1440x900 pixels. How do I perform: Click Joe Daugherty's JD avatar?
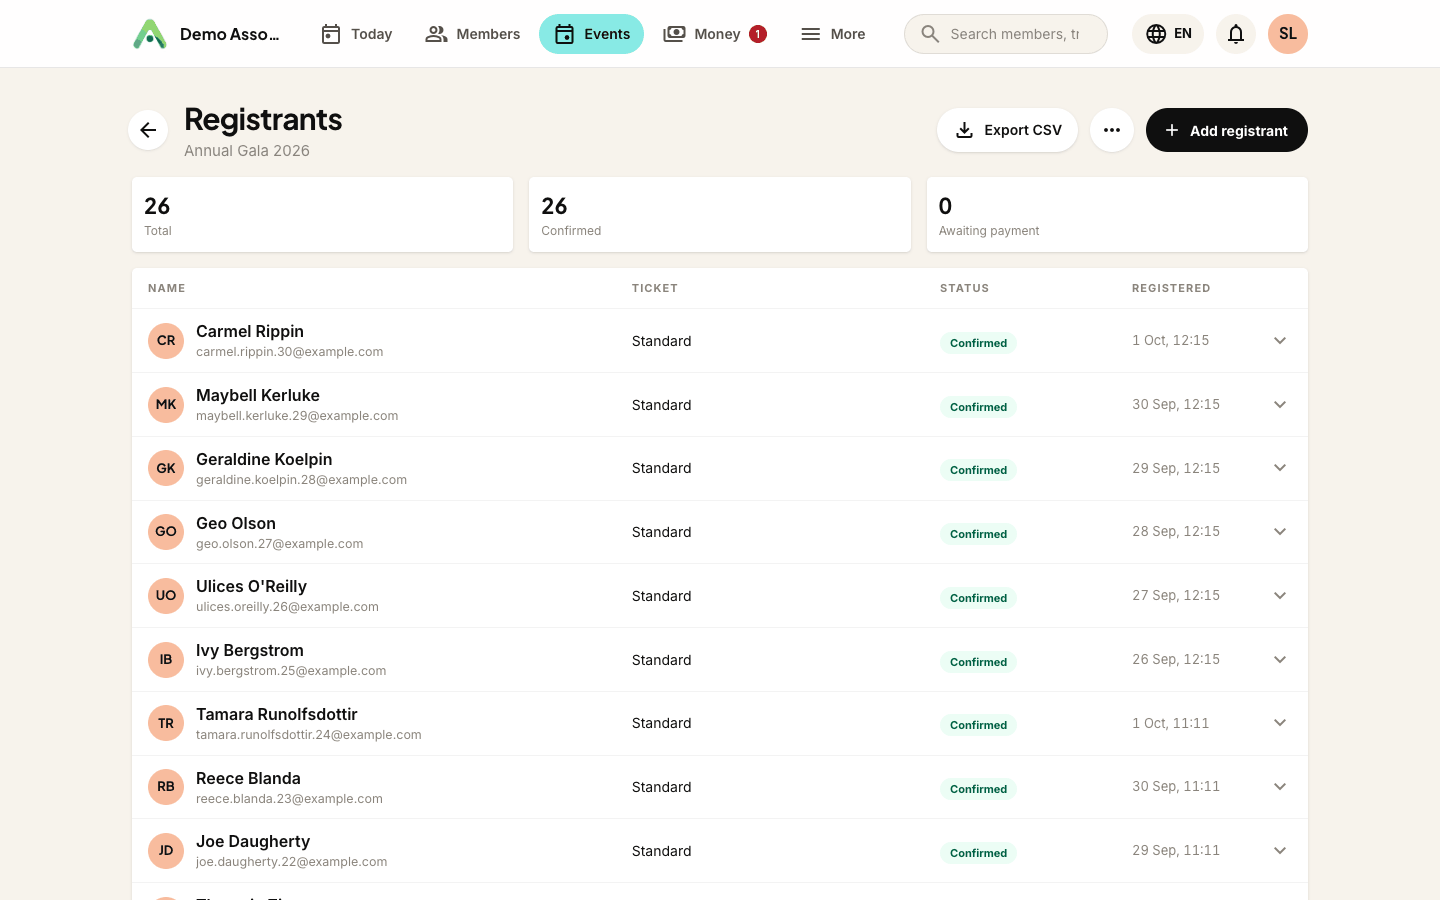pyautogui.click(x=166, y=851)
